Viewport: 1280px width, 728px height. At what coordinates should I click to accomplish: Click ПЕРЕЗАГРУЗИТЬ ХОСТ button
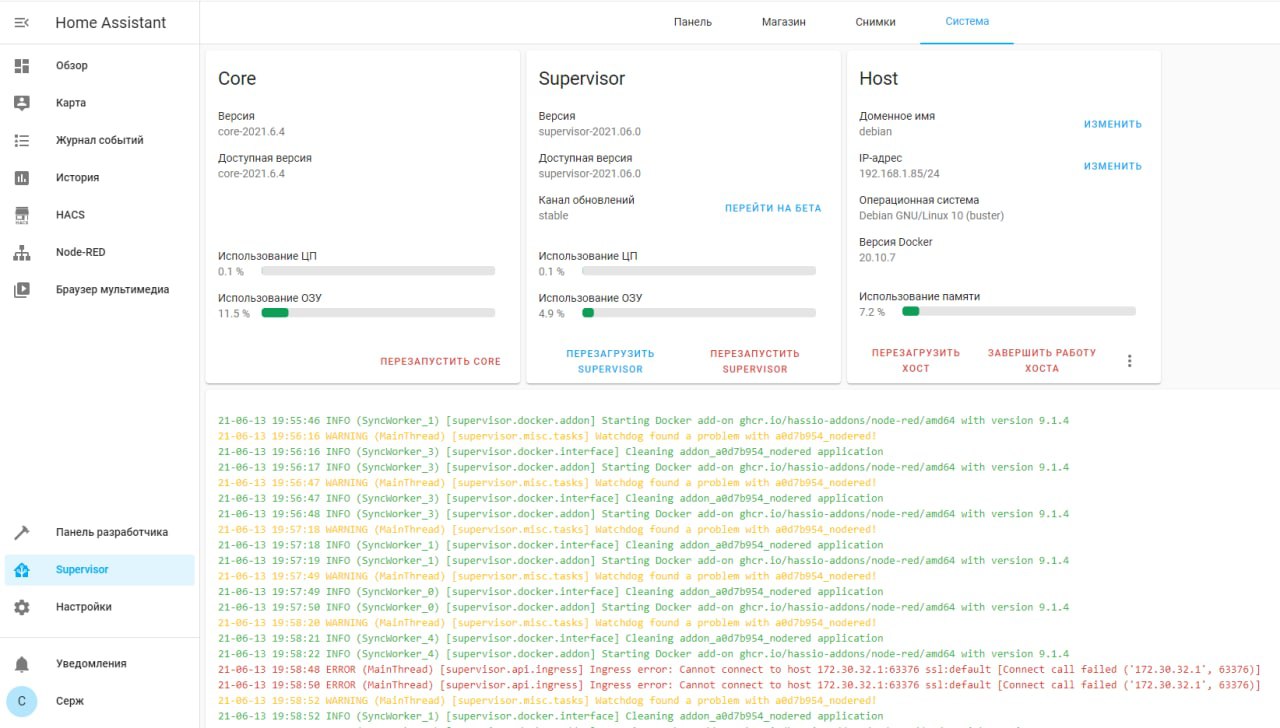[x=916, y=361]
